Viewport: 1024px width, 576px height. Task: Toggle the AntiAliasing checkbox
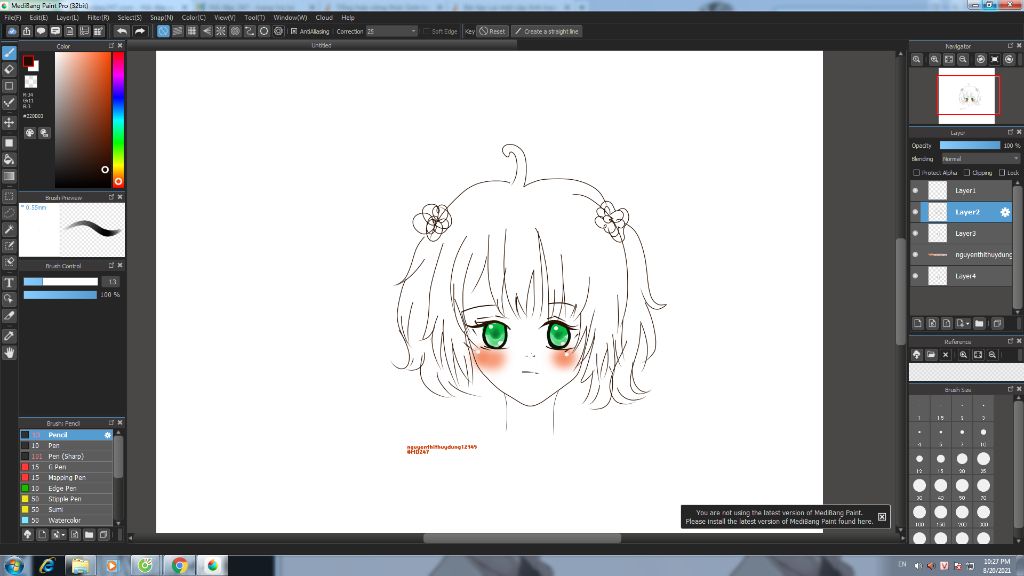(294, 31)
